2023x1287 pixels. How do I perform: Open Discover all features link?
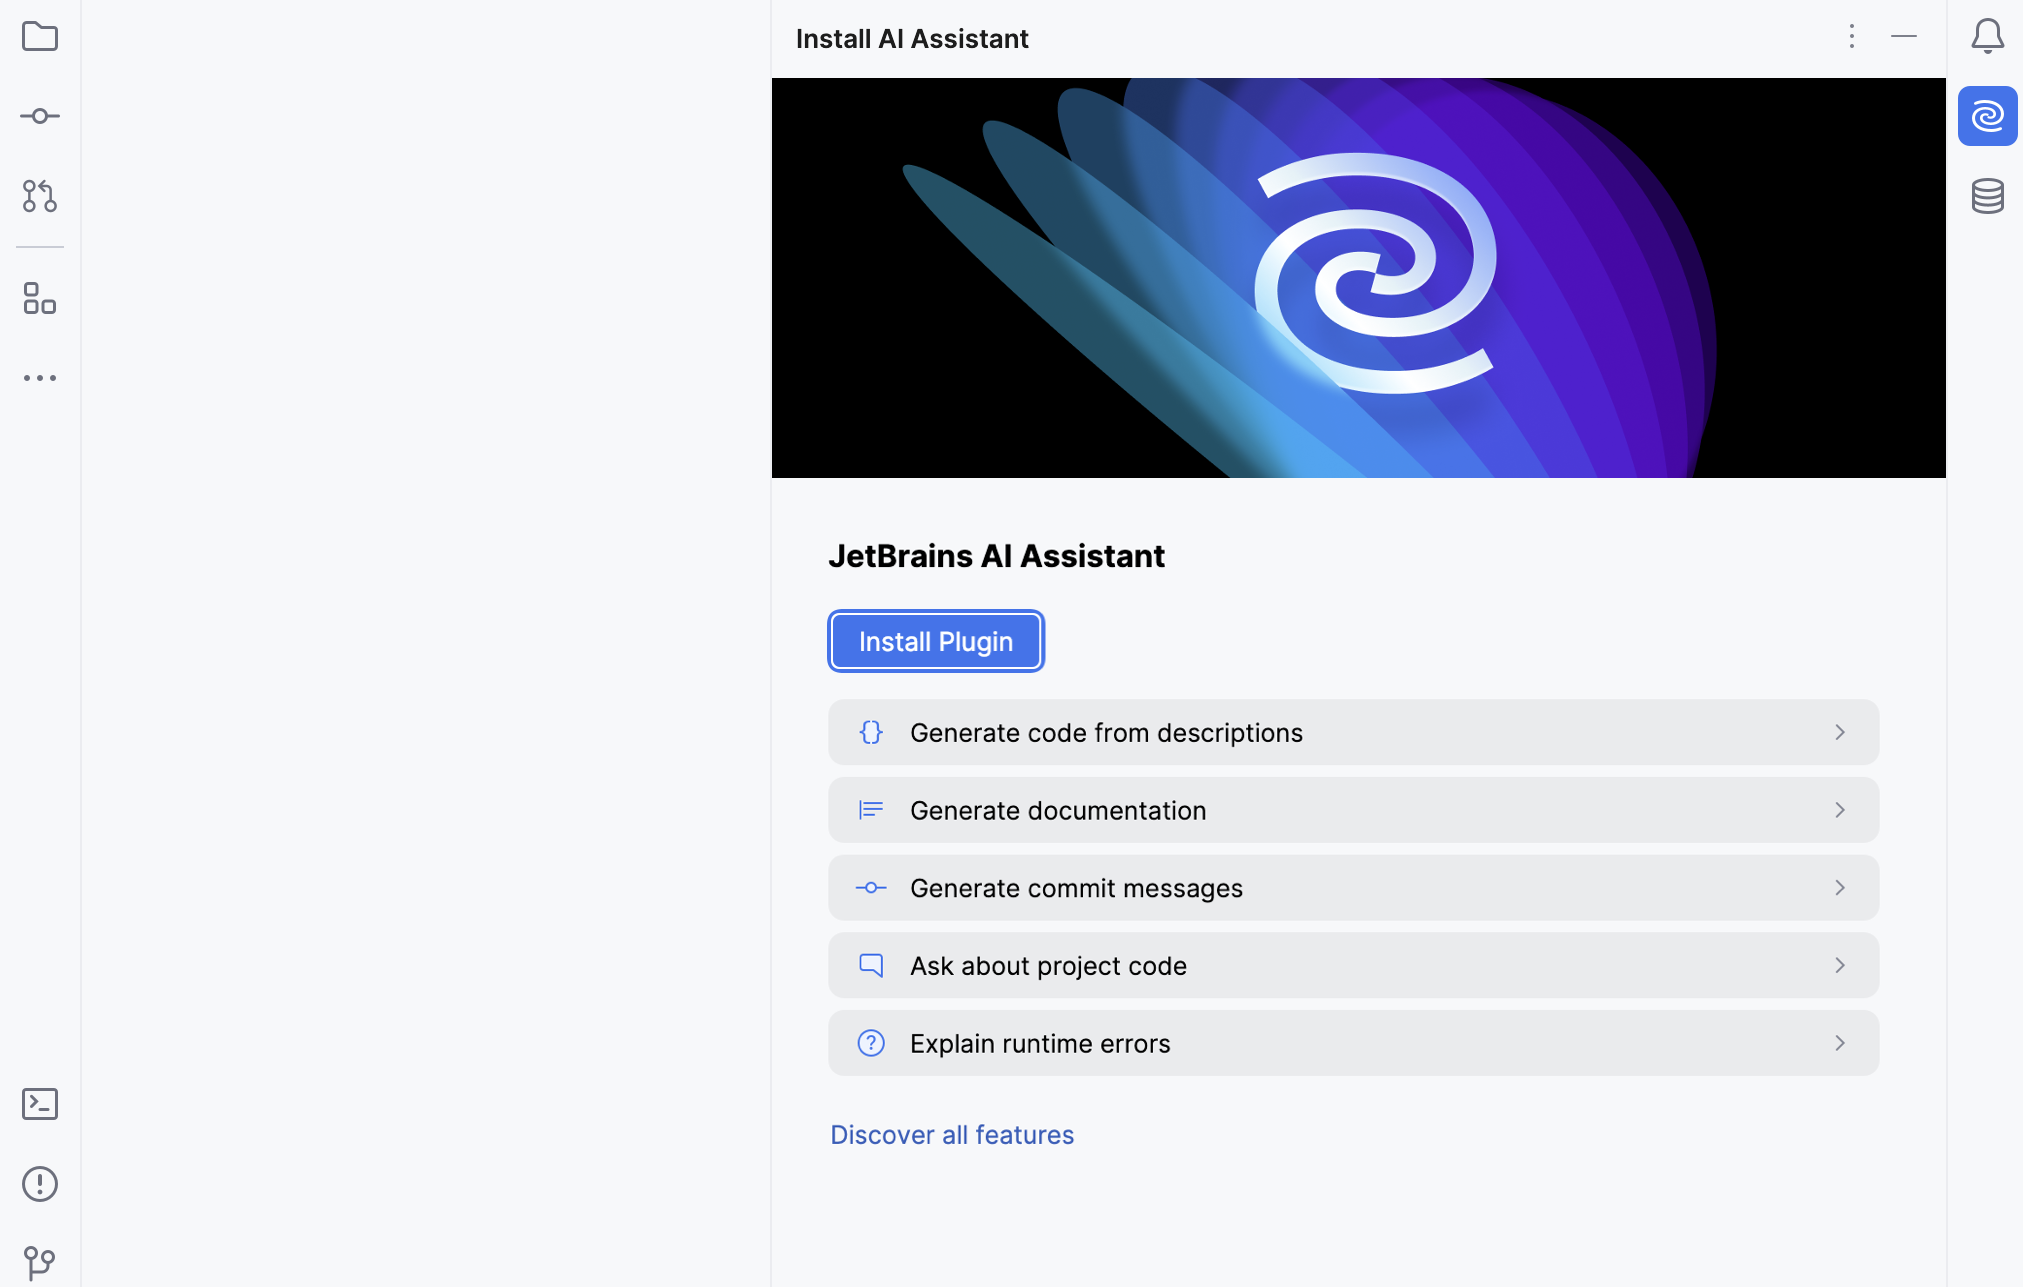[951, 1134]
